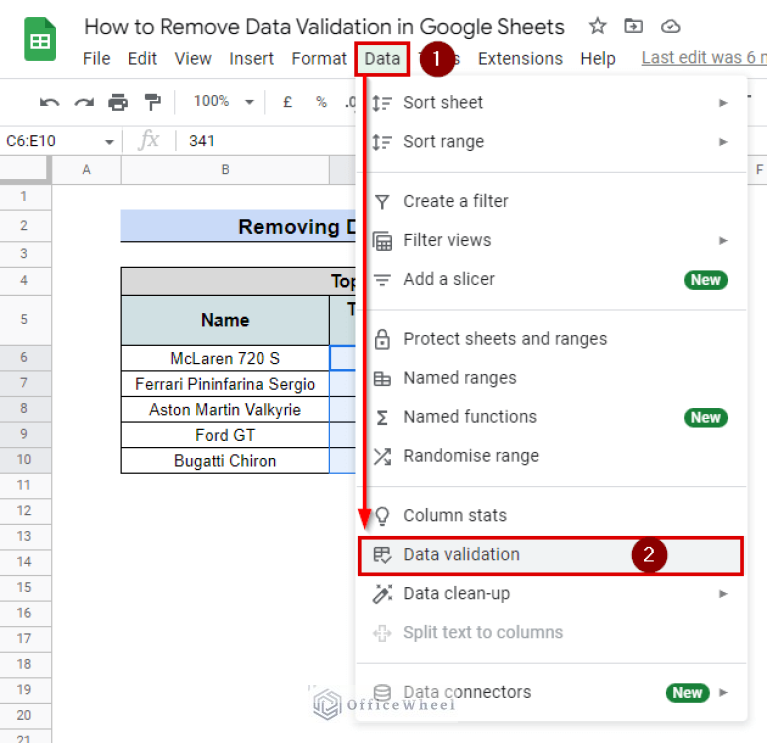
Task: Click the redo arrow in the toolbar
Action: (84, 102)
